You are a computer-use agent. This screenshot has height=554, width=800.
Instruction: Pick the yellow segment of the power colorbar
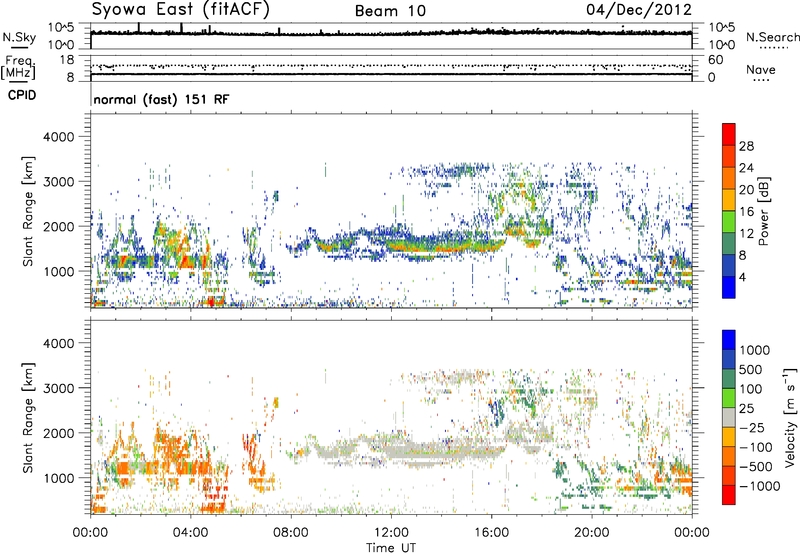[x=729, y=200]
